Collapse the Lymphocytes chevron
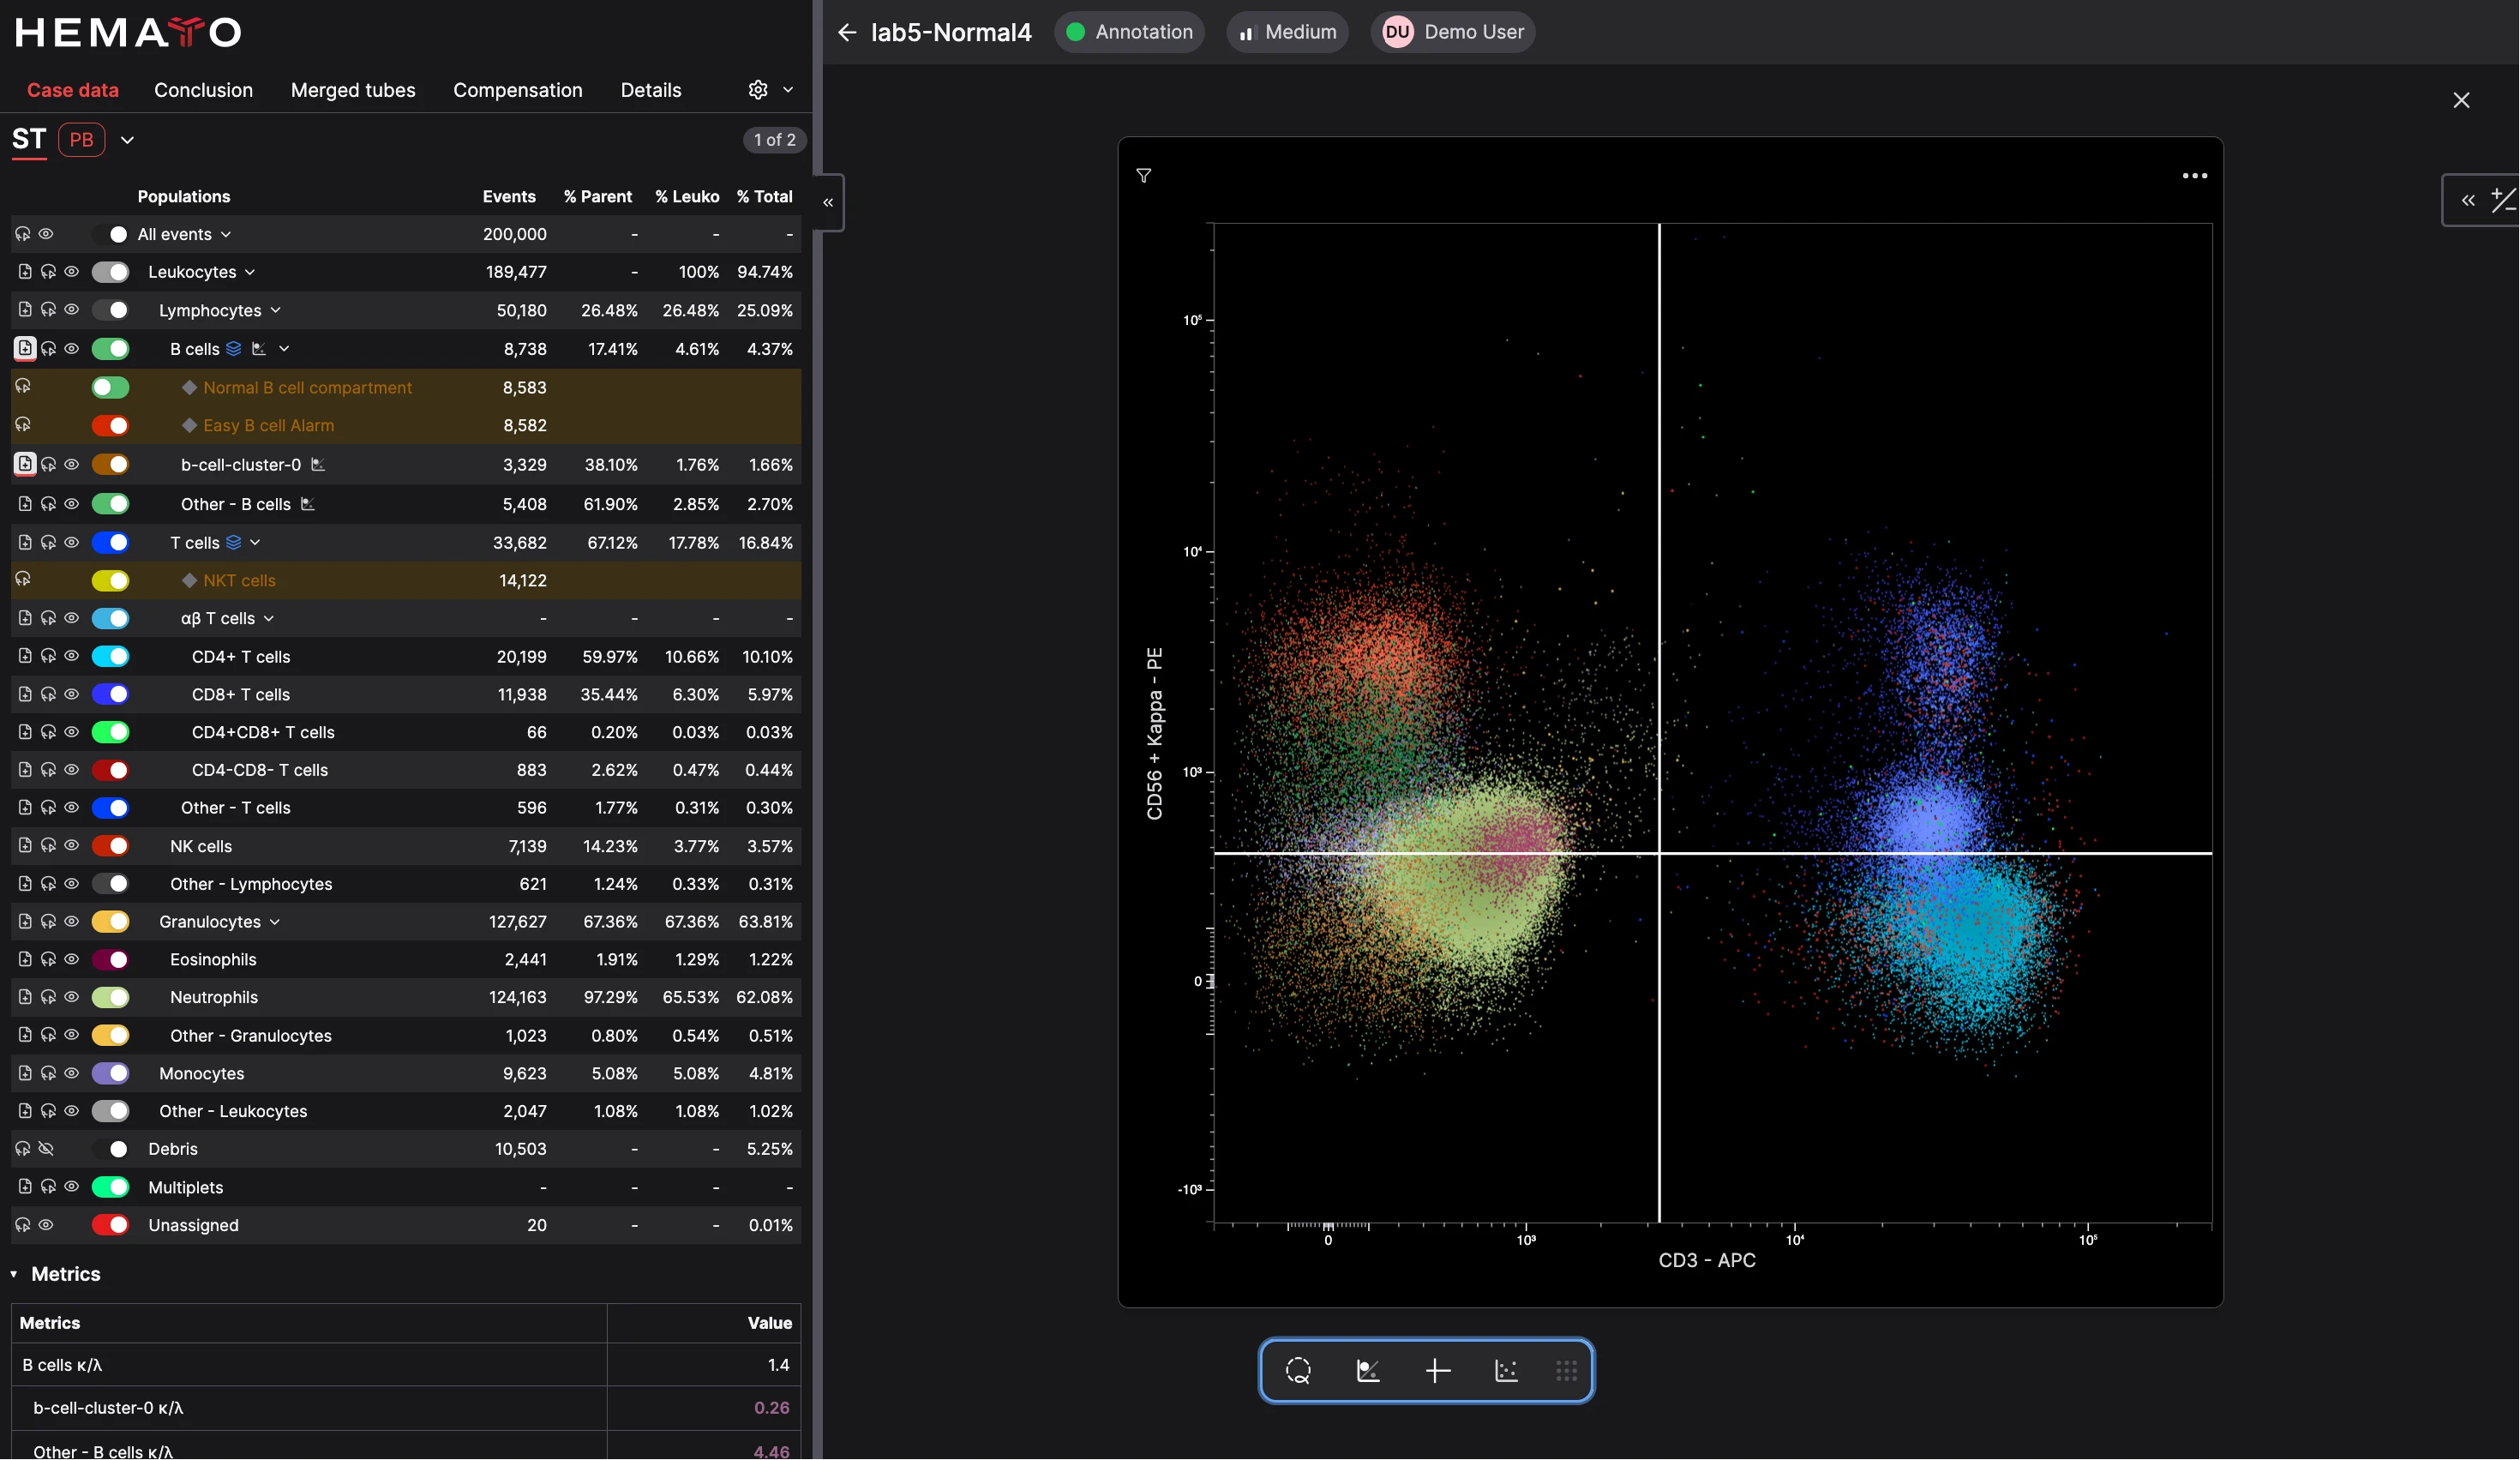 tap(276, 310)
